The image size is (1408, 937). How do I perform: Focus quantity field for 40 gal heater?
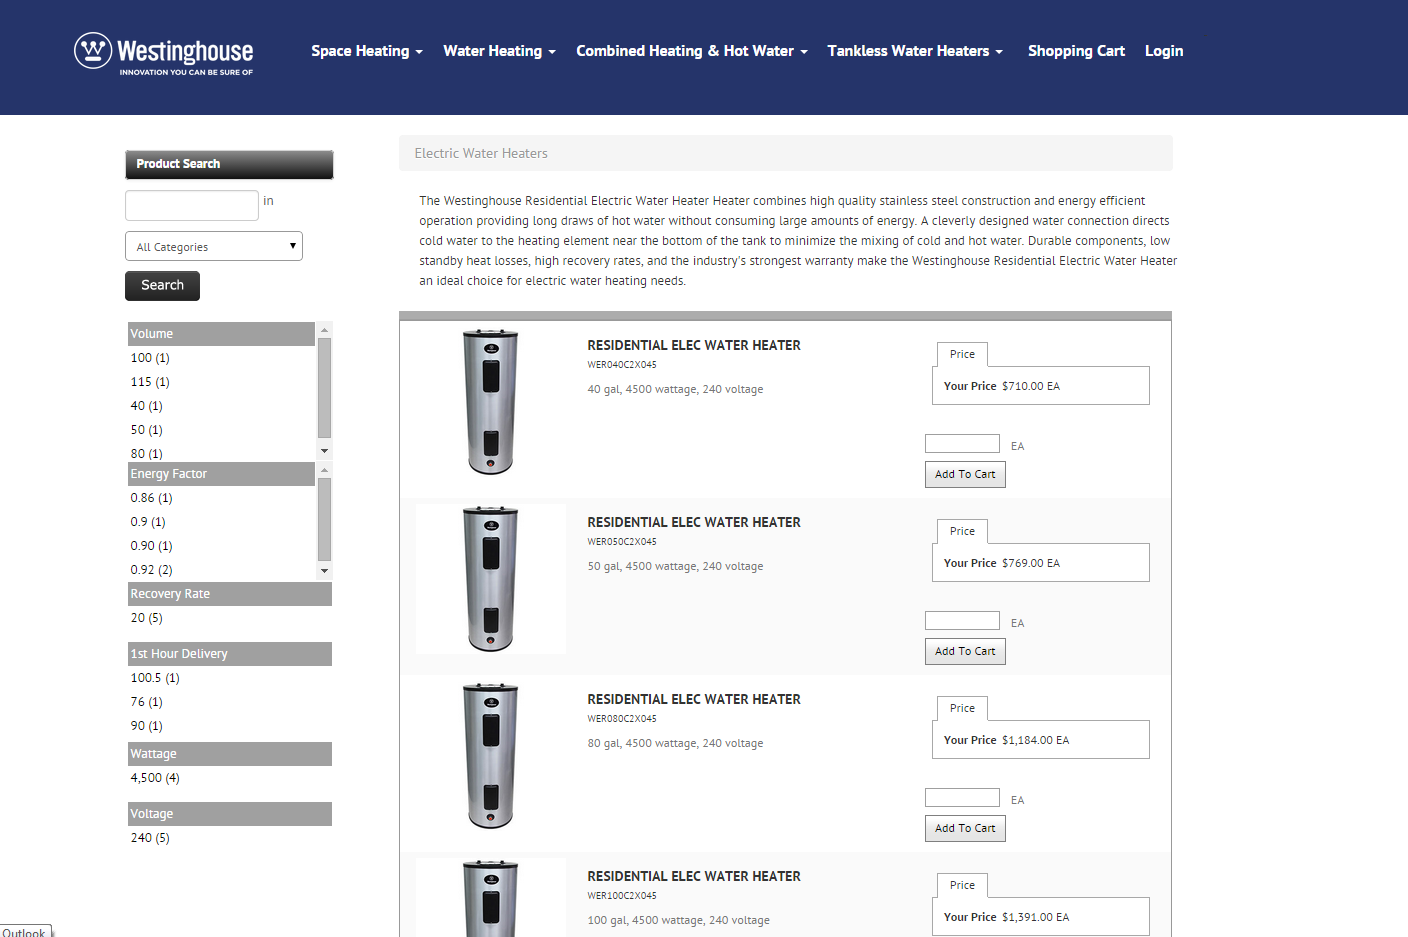click(962, 444)
